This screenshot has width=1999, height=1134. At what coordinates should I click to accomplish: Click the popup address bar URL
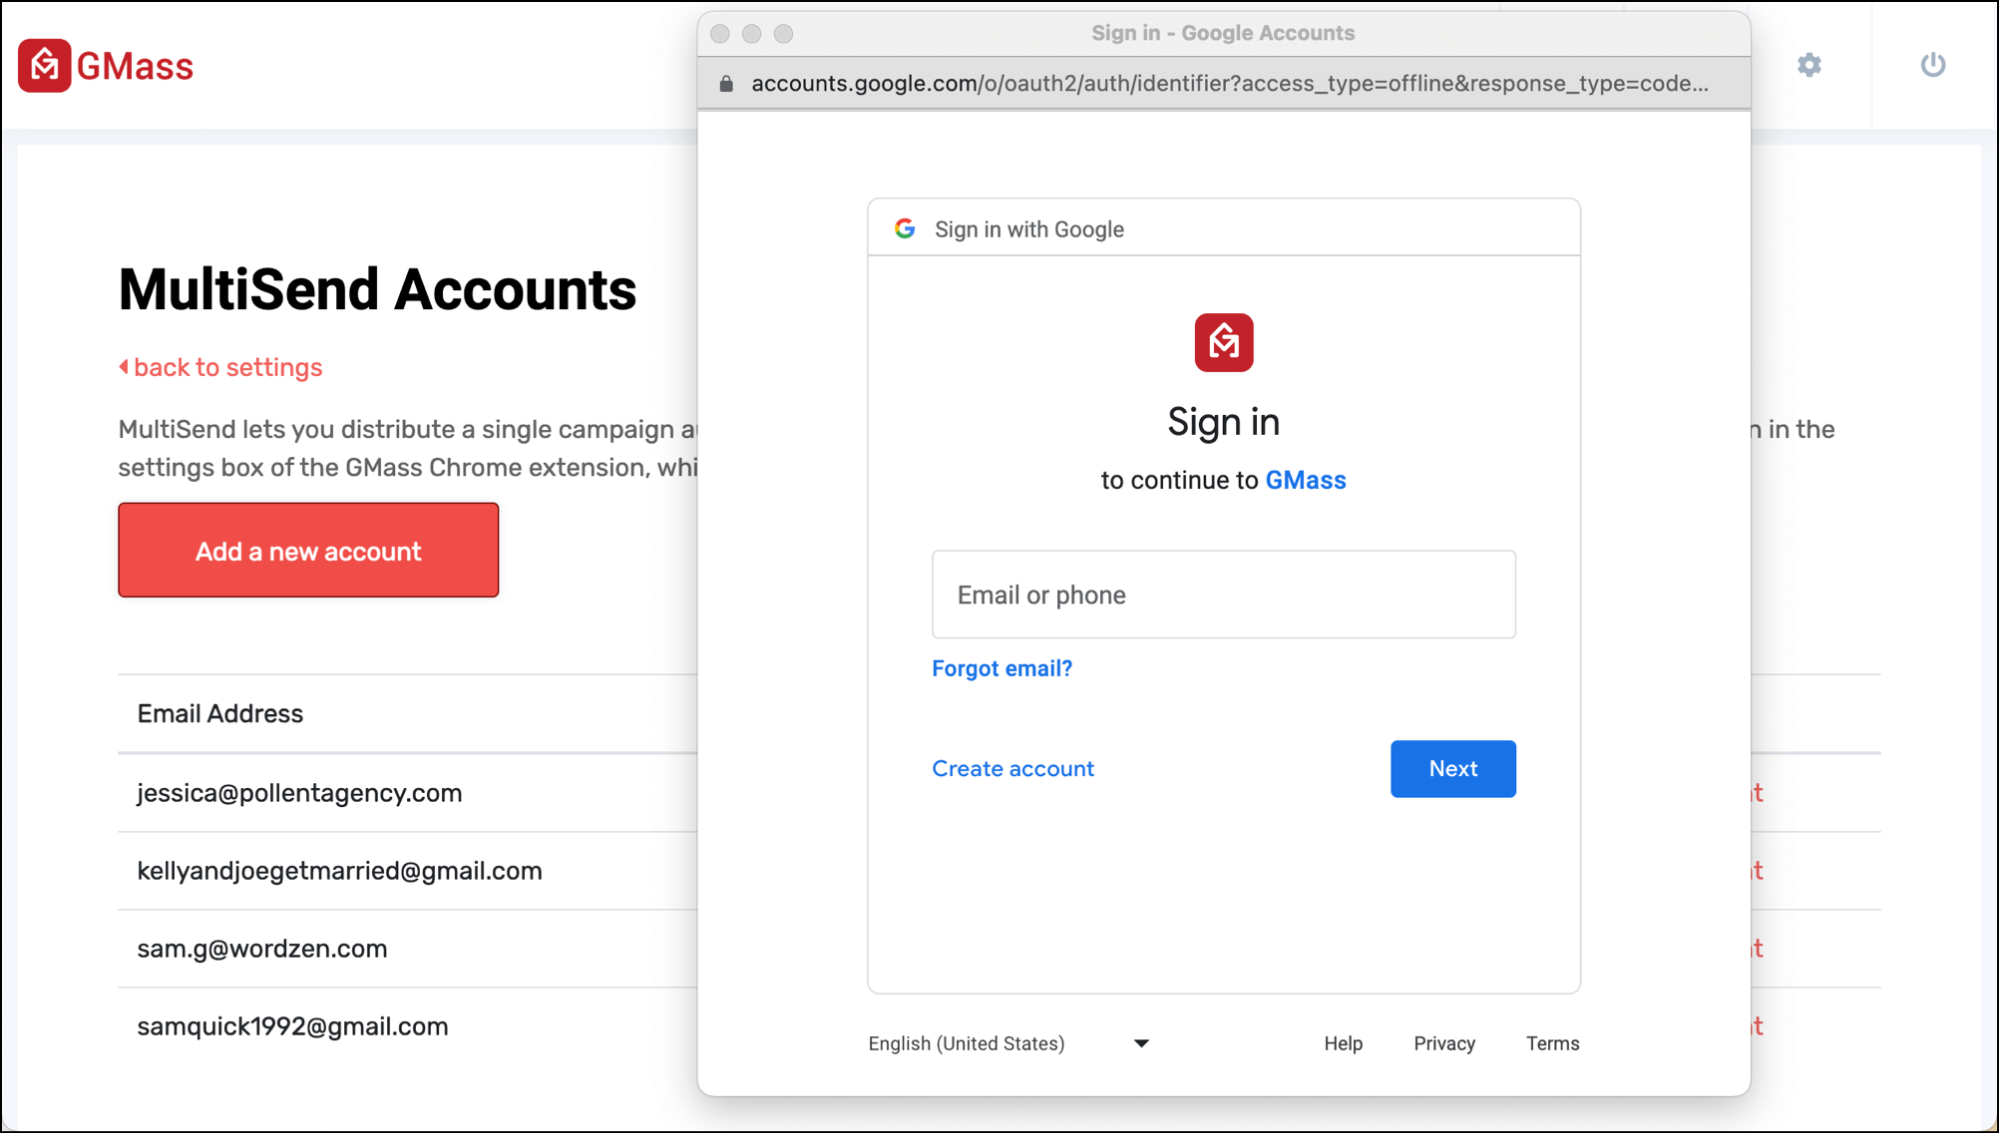(1230, 83)
